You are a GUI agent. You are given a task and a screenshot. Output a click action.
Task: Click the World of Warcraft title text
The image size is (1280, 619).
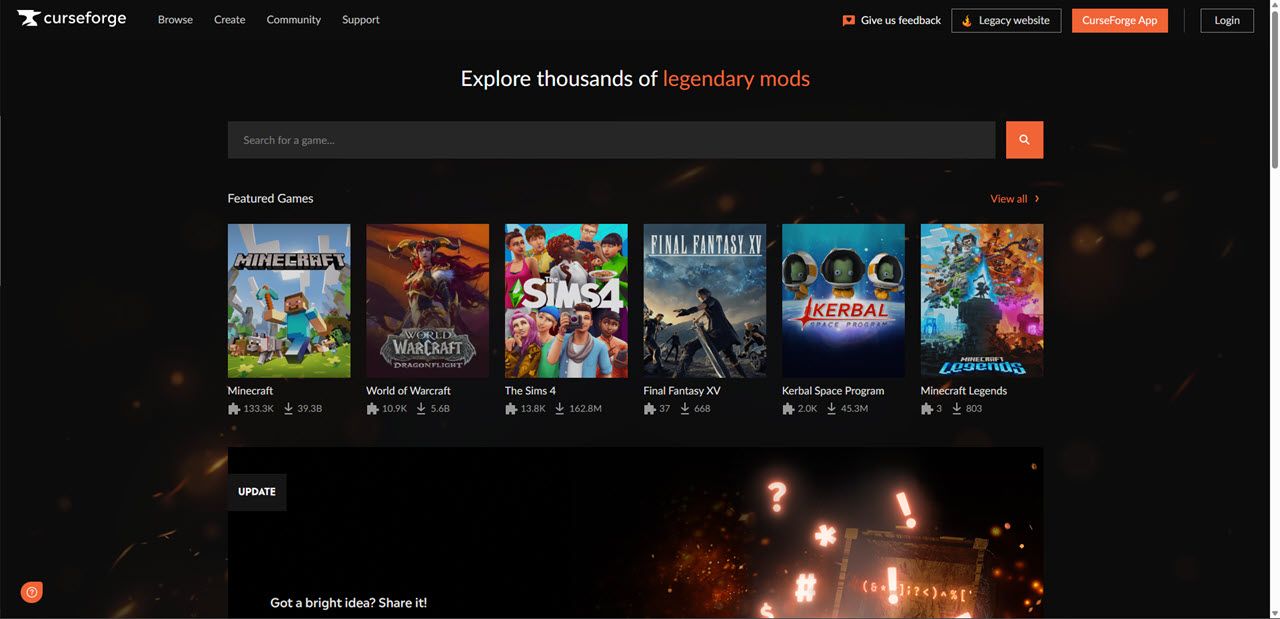[408, 391]
